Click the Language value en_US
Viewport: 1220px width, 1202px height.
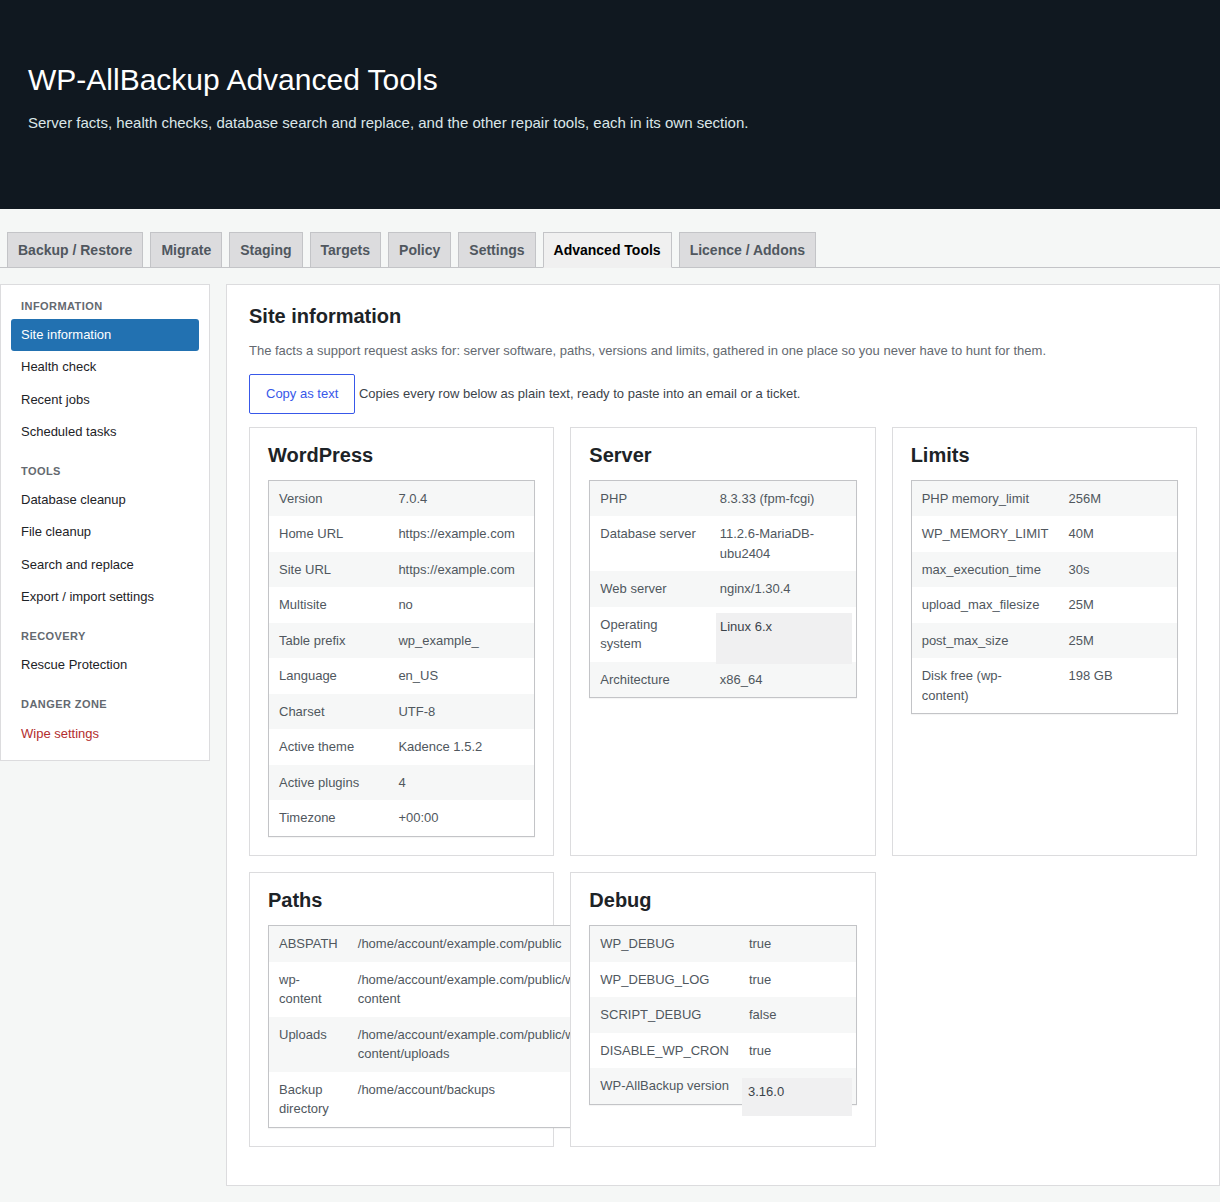pyautogui.click(x=418, y=676)
